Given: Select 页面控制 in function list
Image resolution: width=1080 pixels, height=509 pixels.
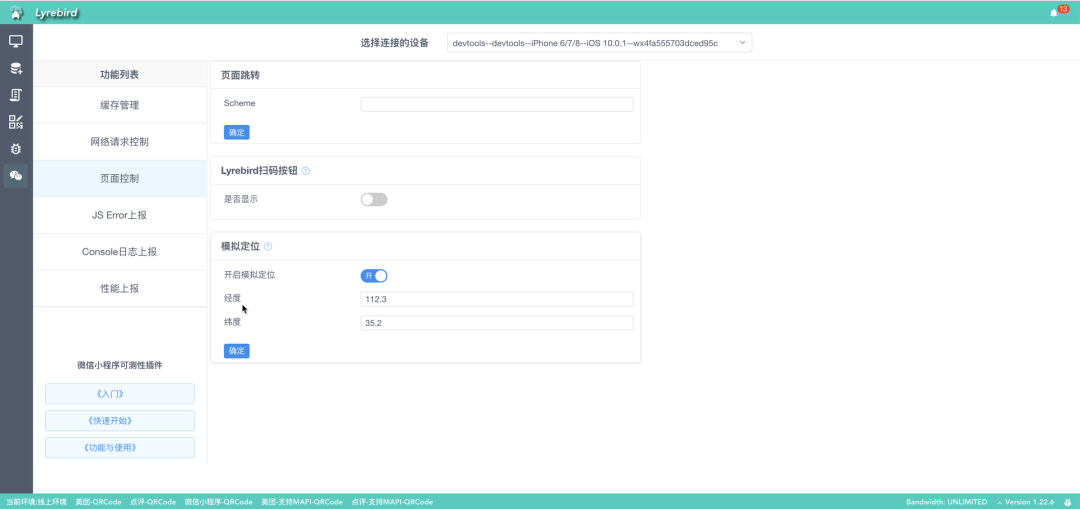Looking at the screenshot, I should (120, 178).
